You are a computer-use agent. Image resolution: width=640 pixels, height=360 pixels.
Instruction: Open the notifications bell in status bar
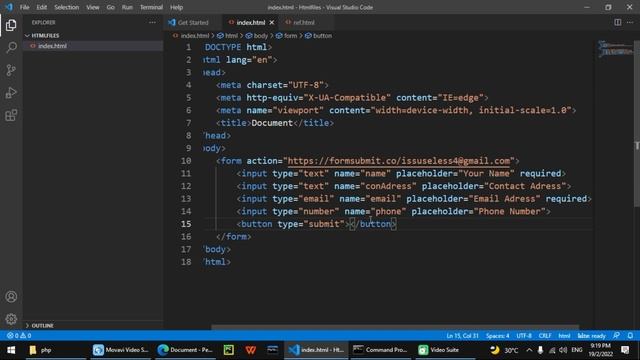(630, 336)
